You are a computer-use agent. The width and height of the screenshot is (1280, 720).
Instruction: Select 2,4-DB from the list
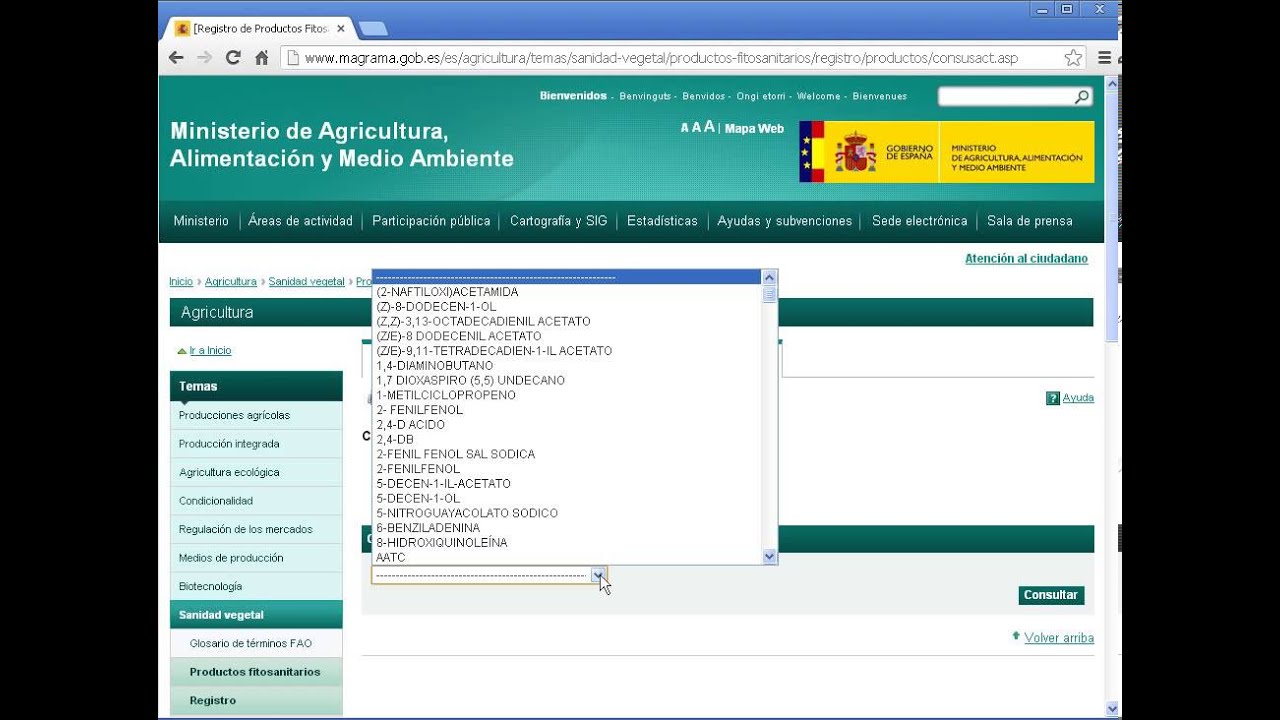[x=567, y=439]
